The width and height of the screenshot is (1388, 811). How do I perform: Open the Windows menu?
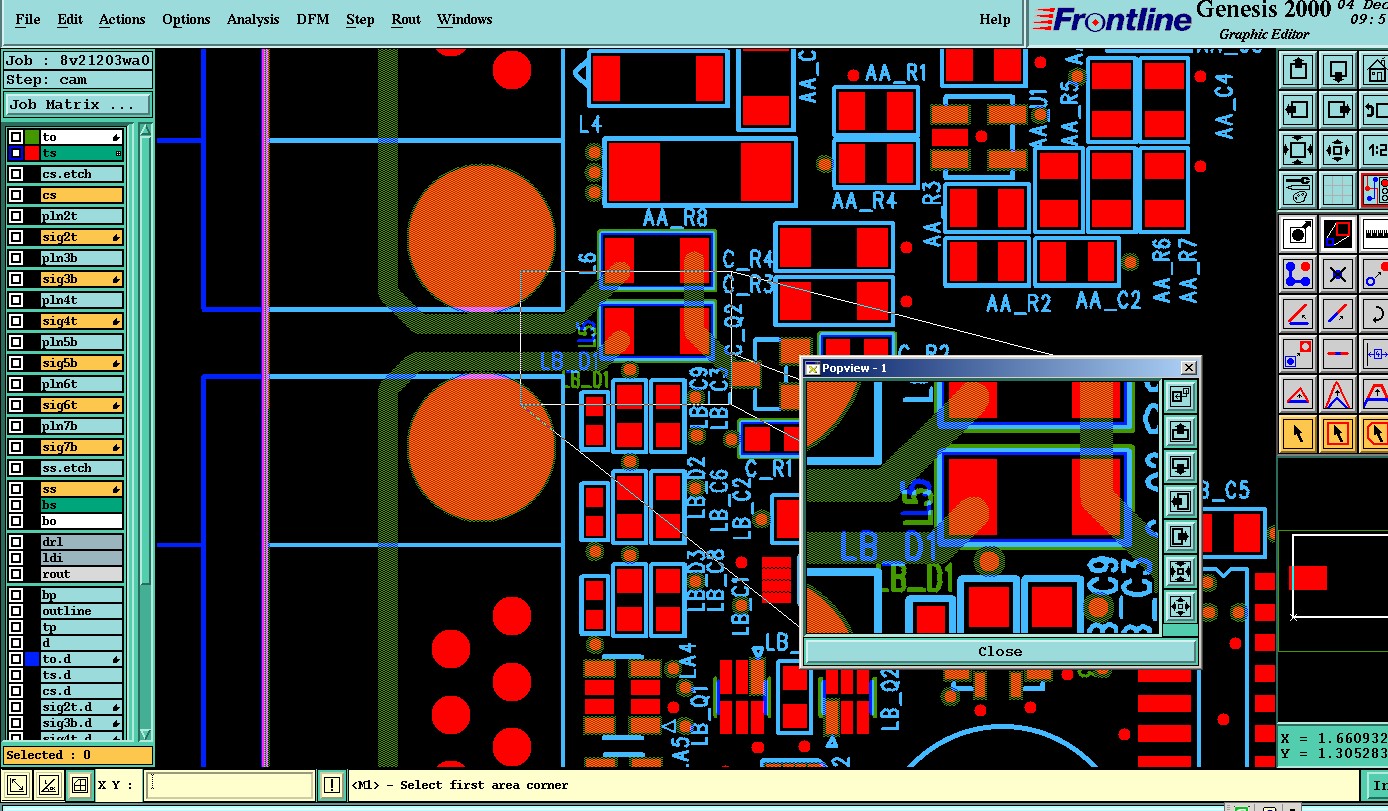point(464,19)
